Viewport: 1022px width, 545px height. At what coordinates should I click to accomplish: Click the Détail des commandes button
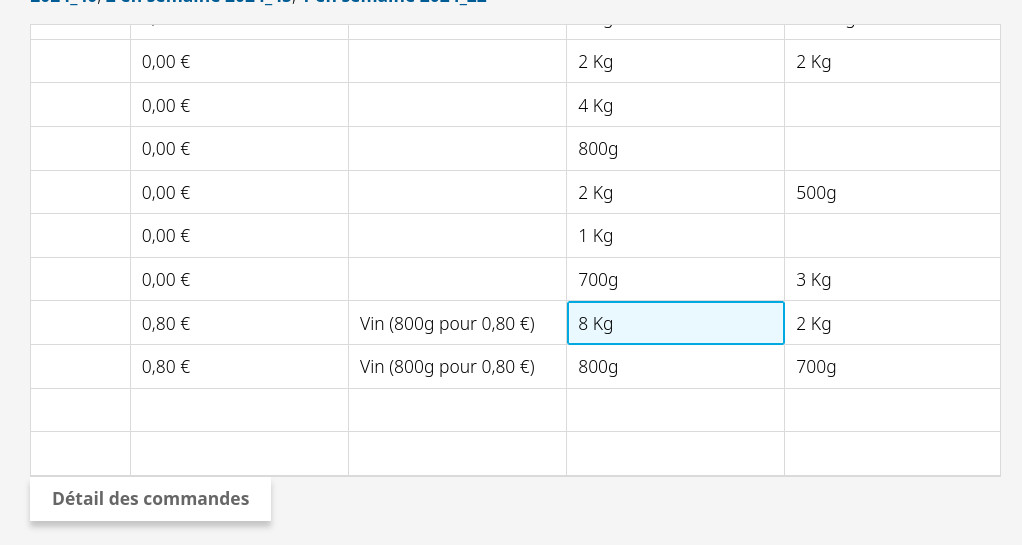click(150, 499)
